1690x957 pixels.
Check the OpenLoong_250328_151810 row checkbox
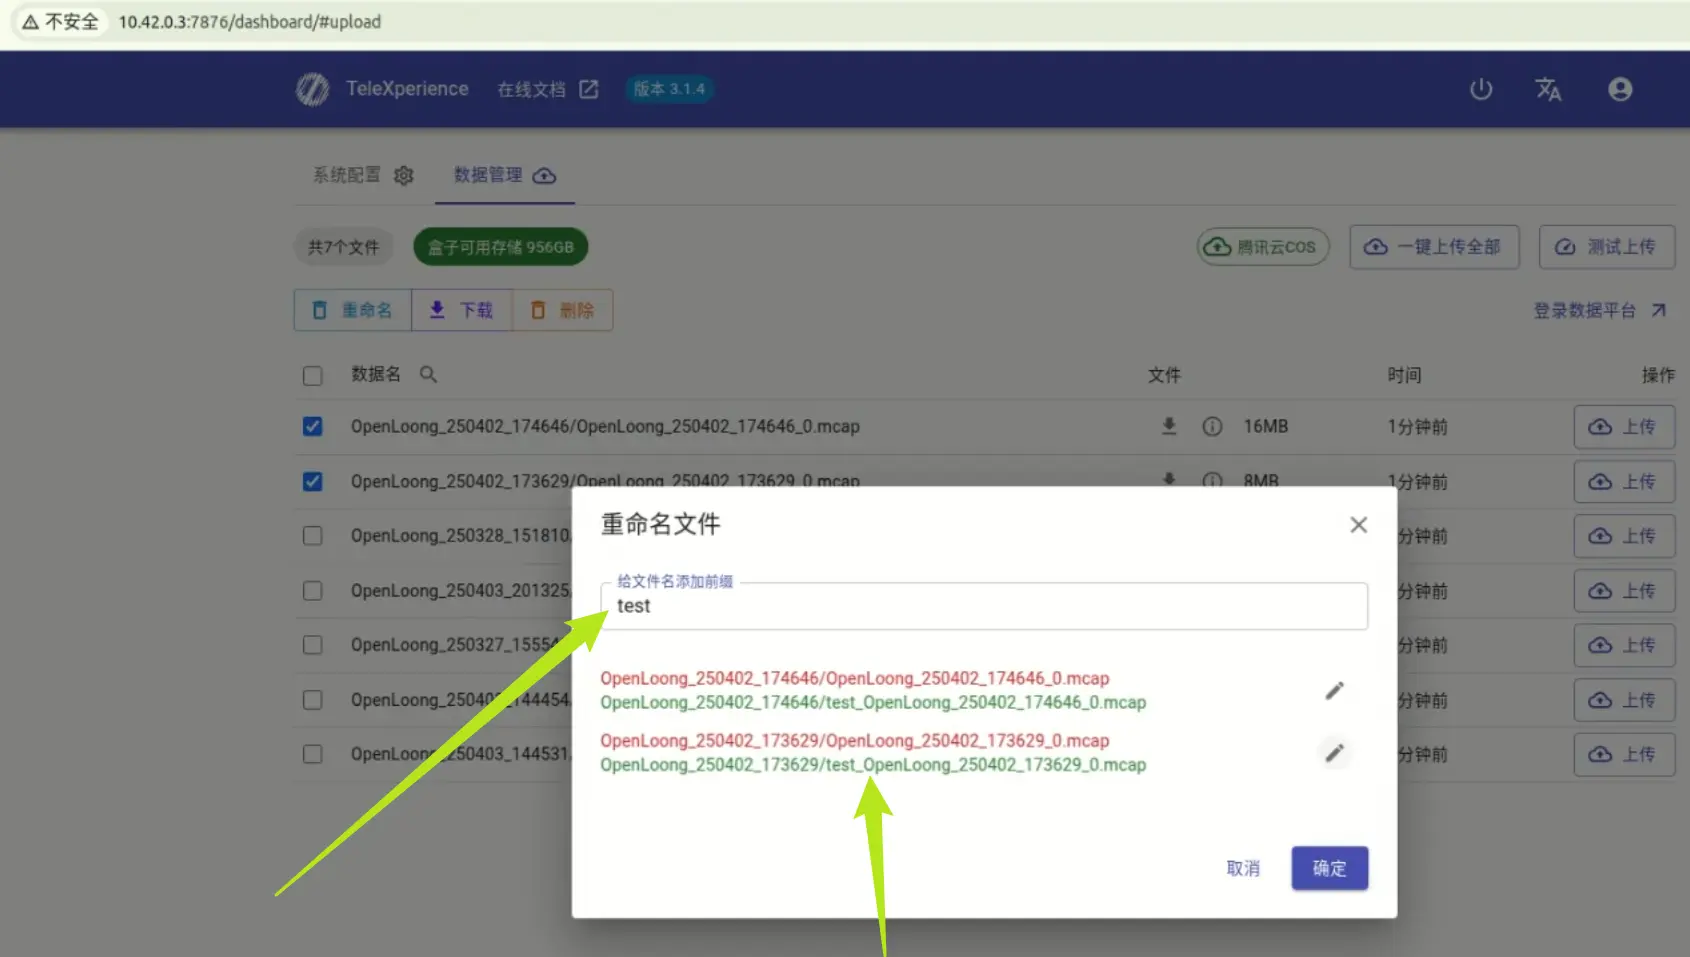click(313, 535)
